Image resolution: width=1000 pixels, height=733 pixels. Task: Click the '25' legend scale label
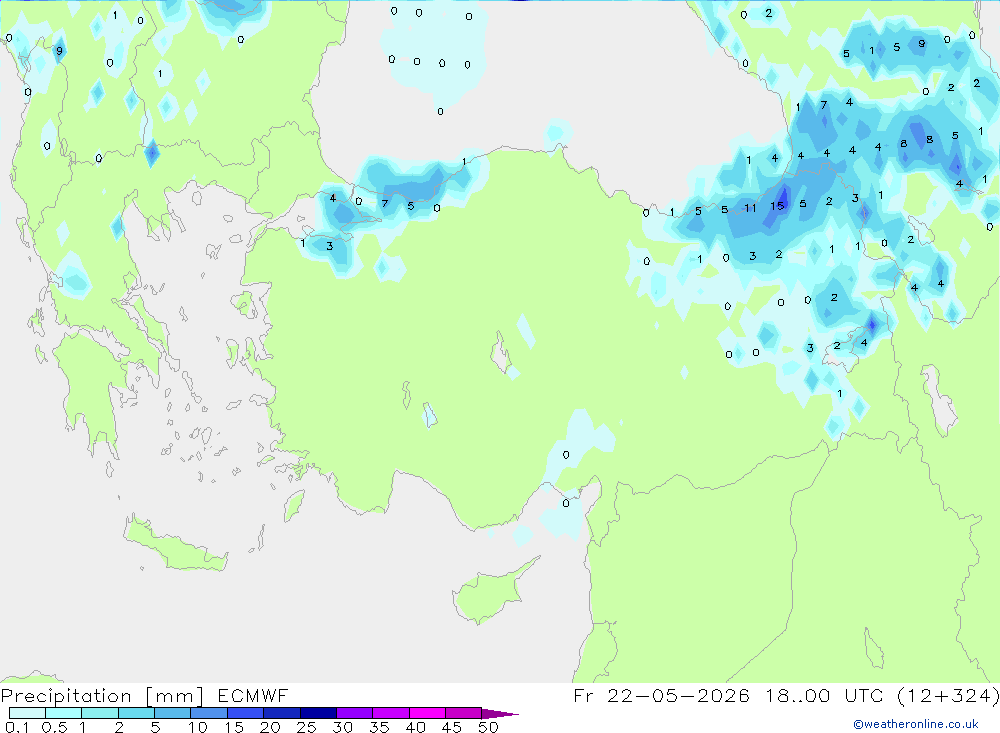(x=306, y=727)
